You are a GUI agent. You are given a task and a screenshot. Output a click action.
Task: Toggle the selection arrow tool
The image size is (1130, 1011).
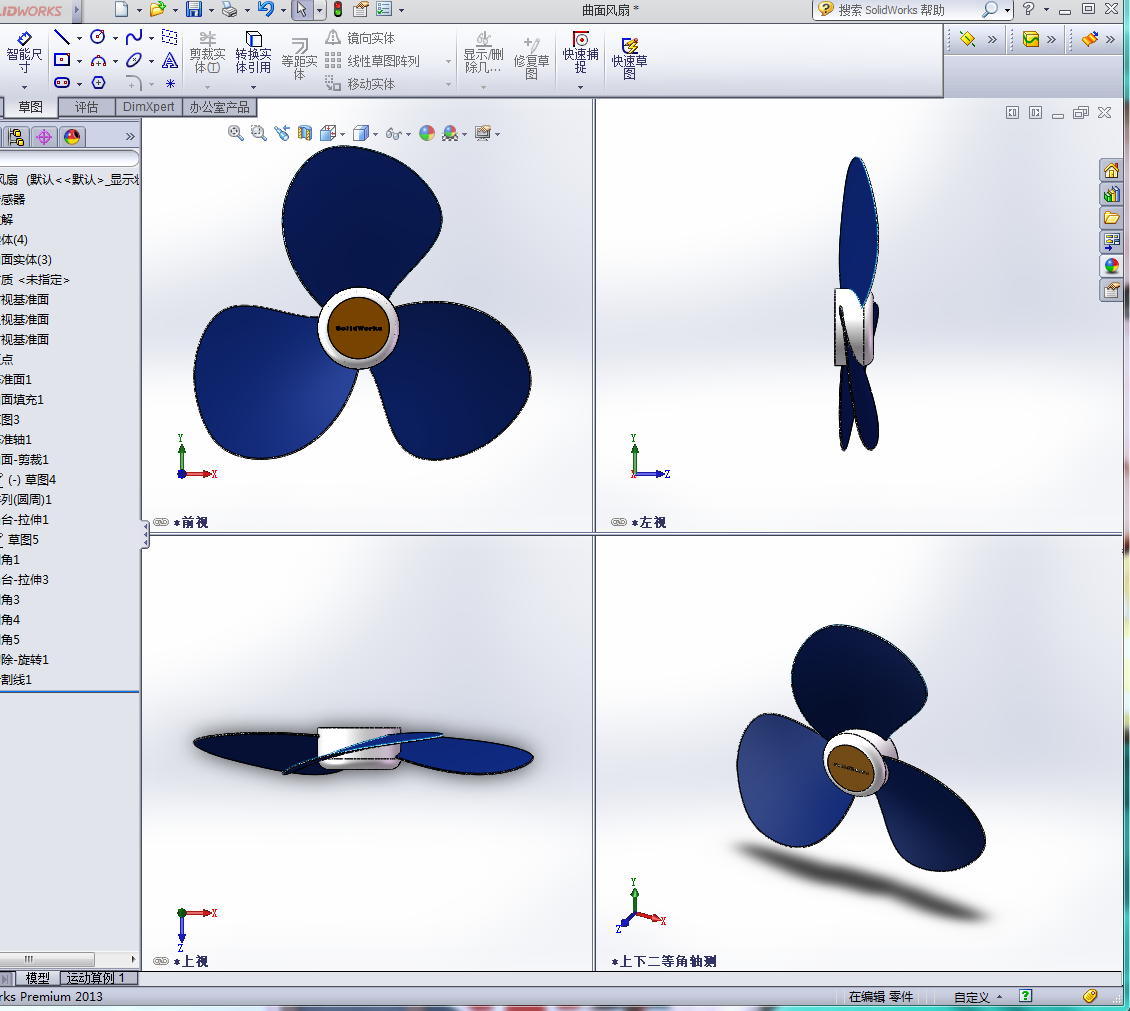tap(301, 9)
